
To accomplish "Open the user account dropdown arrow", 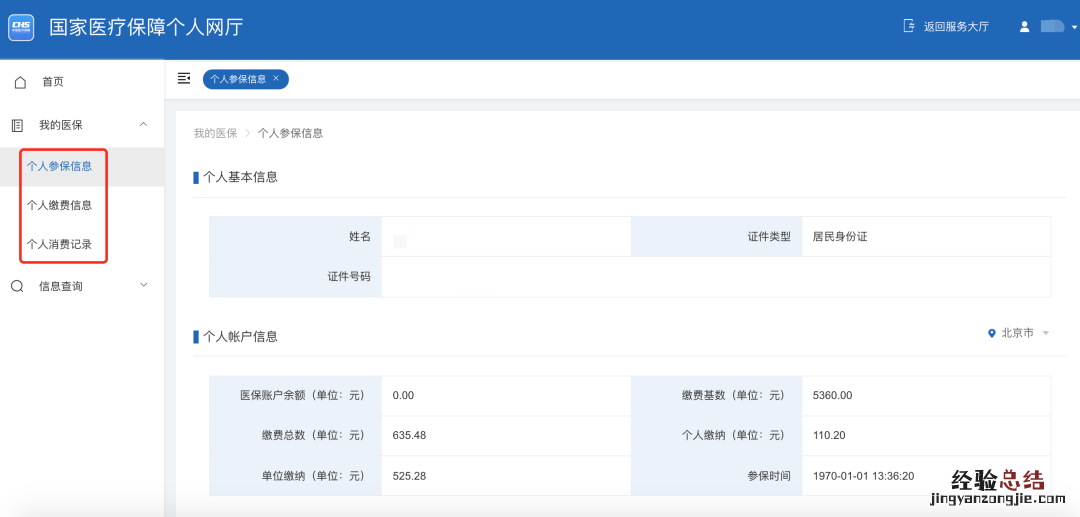I will tap(1074, 28).
